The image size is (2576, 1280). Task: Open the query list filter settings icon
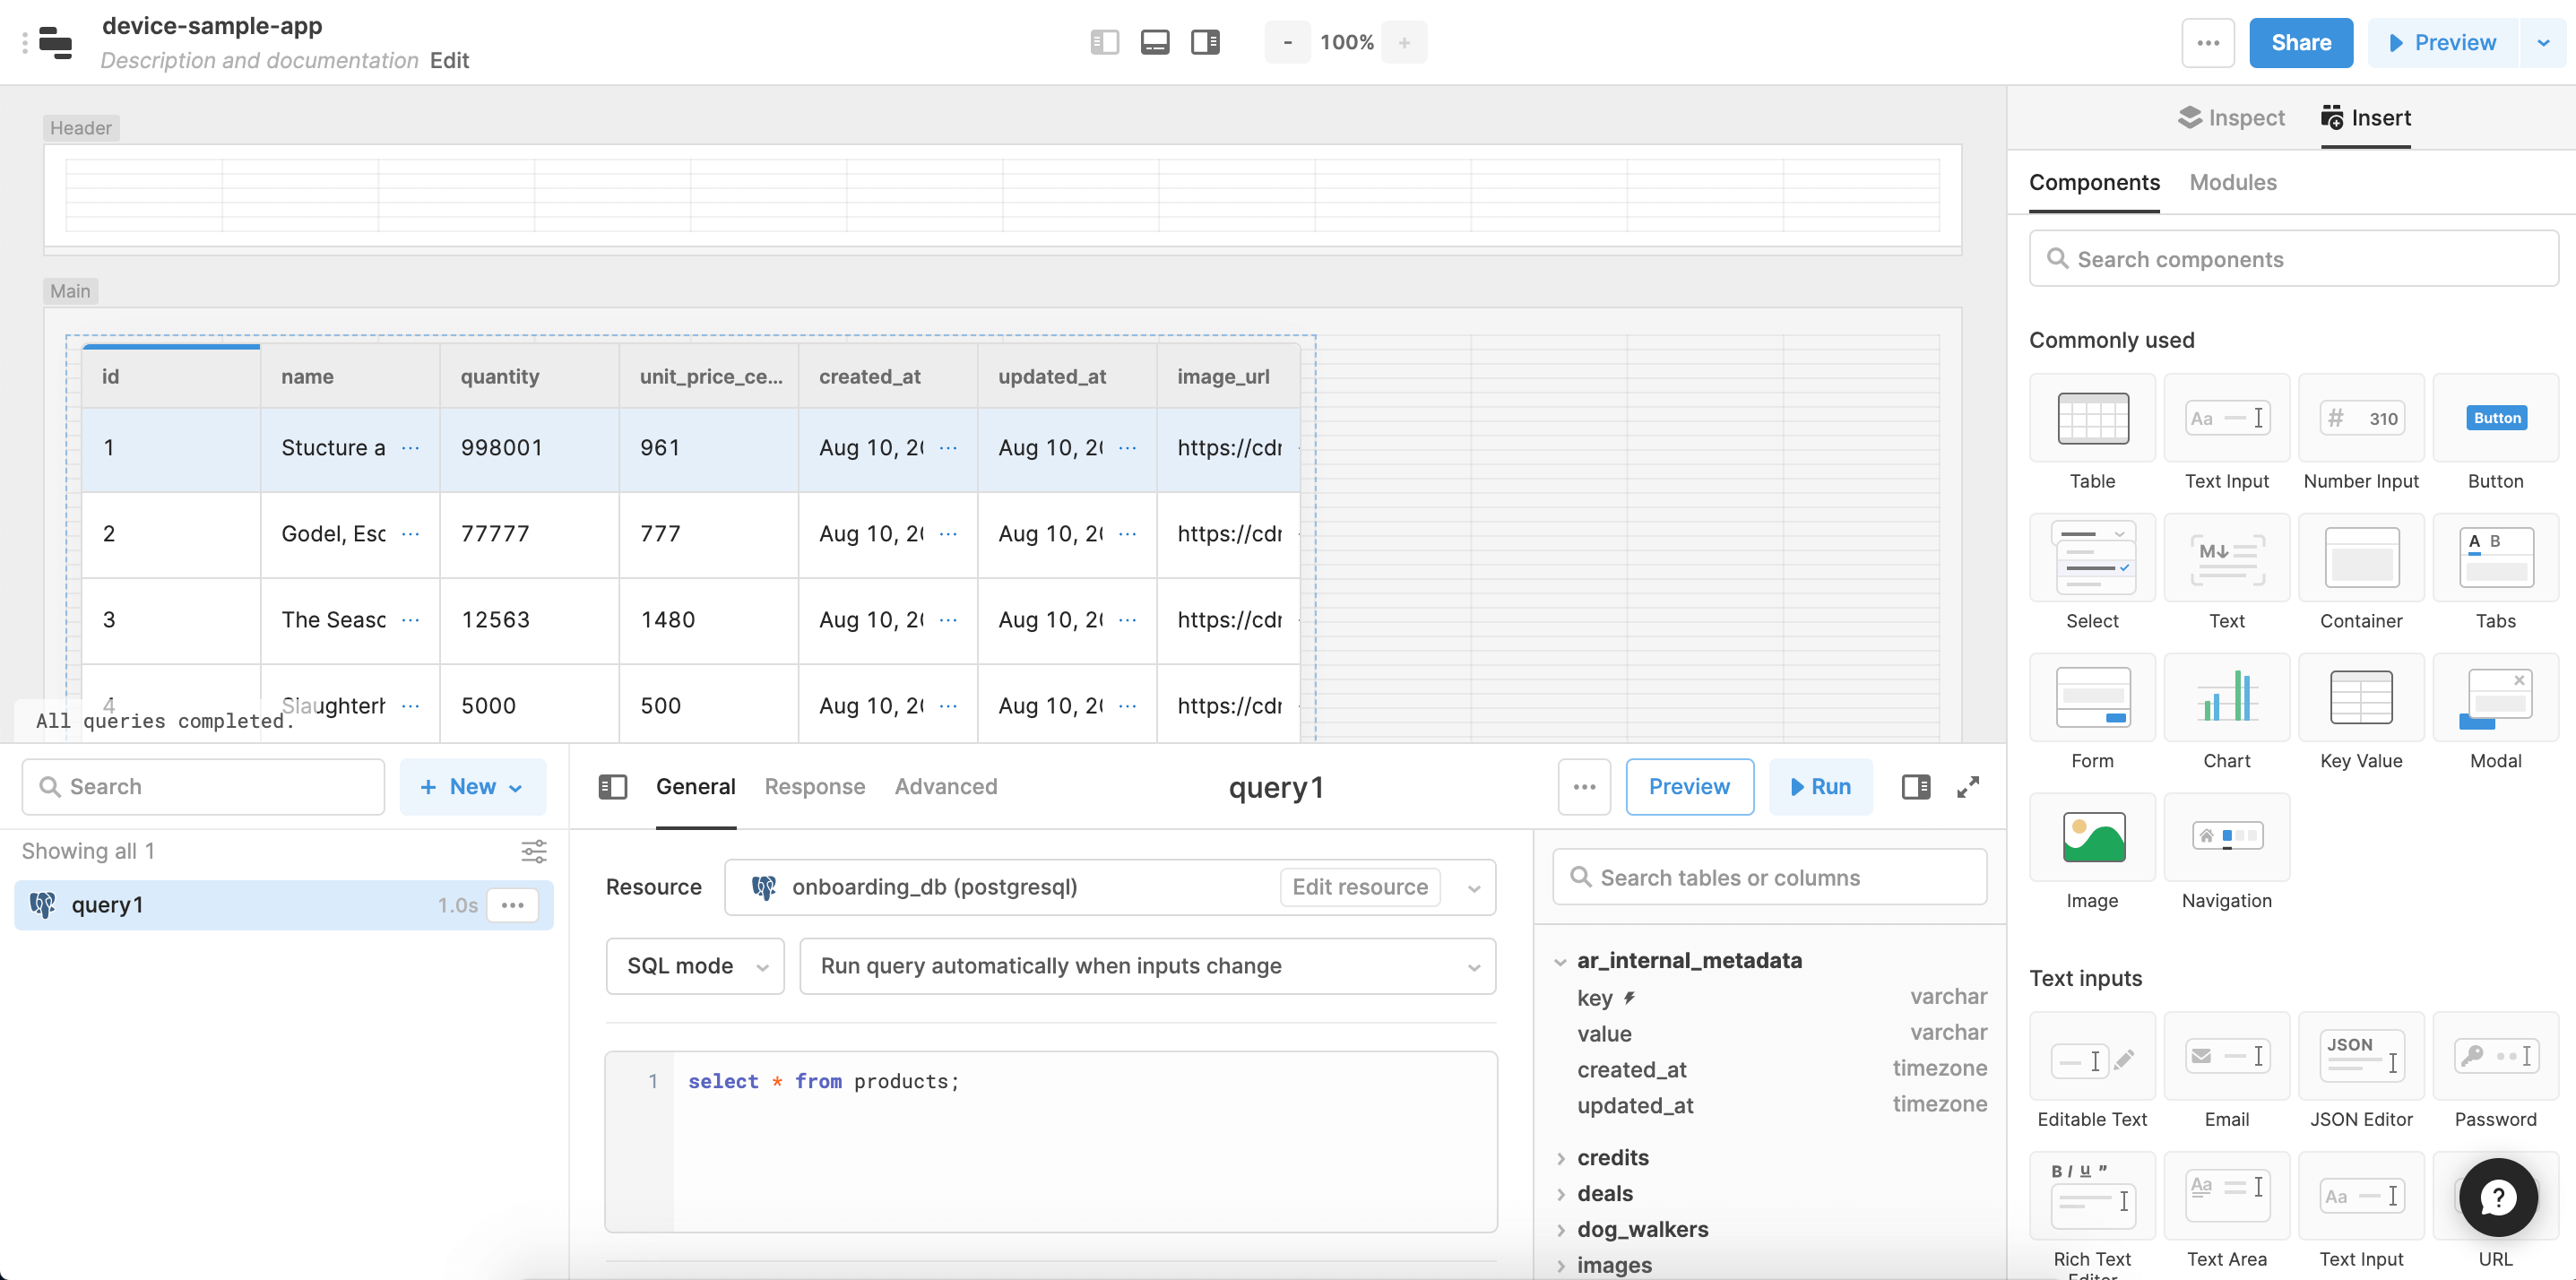534,851
